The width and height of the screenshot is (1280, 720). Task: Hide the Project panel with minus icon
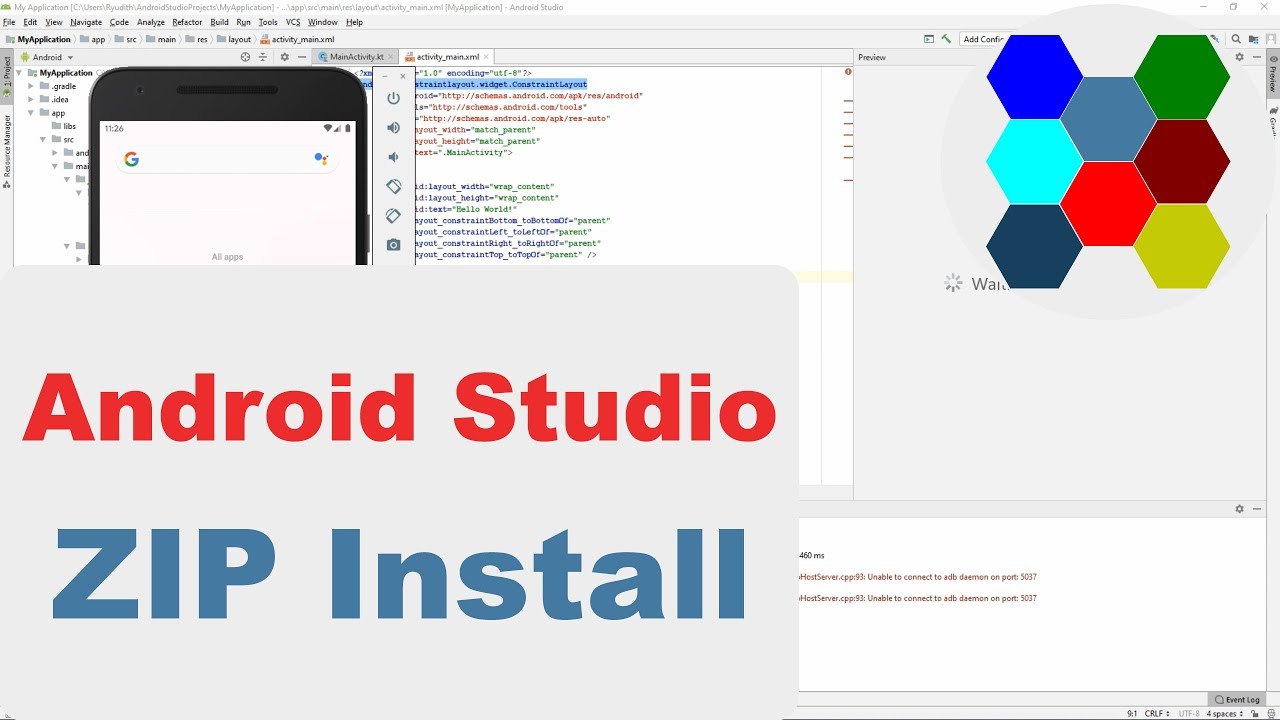click(301, 57)
